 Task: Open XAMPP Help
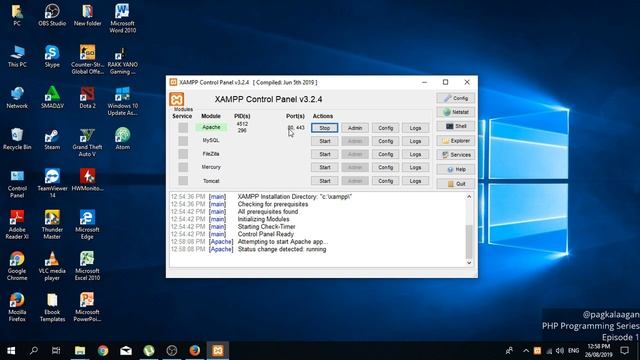(456, 169)
